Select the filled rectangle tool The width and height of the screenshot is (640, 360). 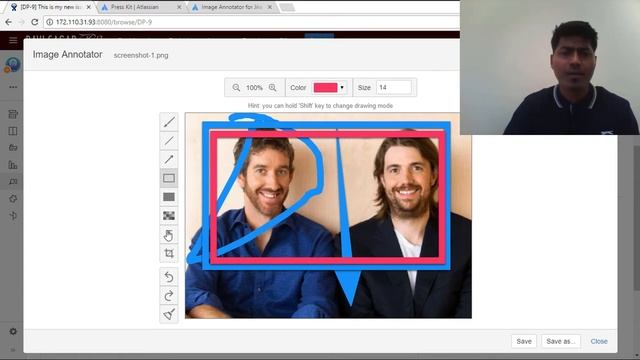pyautogui.click(x=169, y=197)
